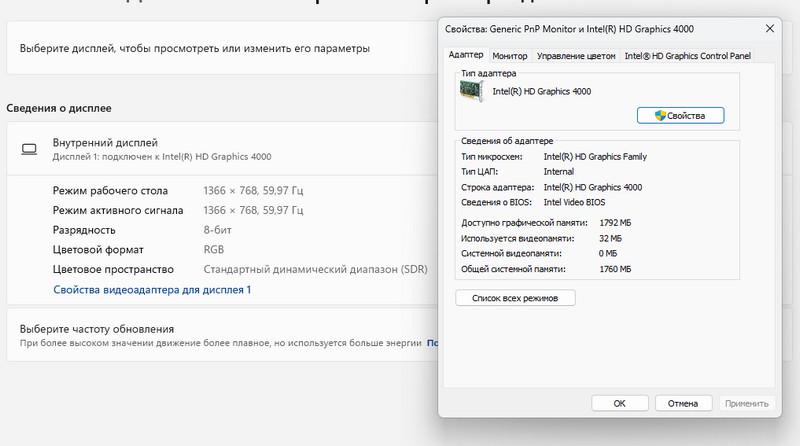
Task: Close the adapter properties dialog
Action: (767, 28)
